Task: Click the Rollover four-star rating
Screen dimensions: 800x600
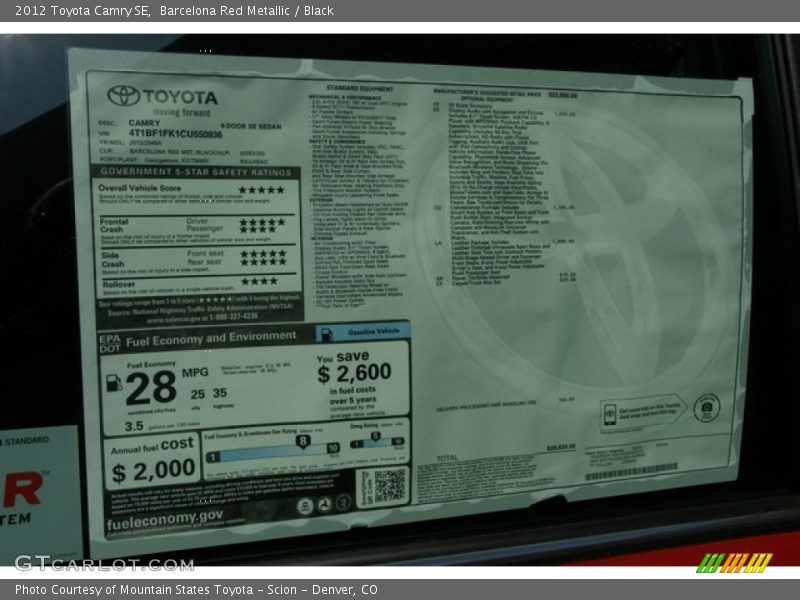Action: point(259,281)
